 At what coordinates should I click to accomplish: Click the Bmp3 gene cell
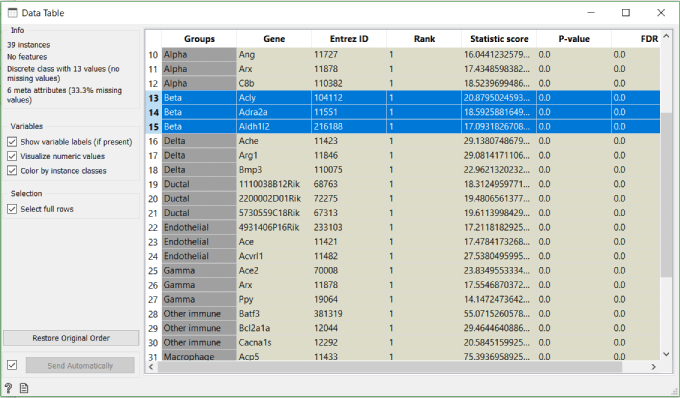pyautogui.click(x=274, y=170)
